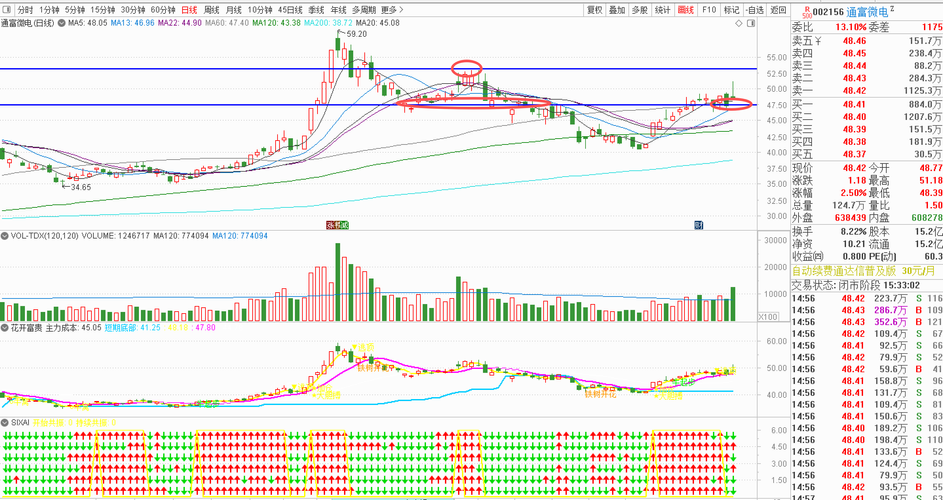943x500 pixels.
Task: Switch to 季线 quarterly chart
Action: coord(316,10)
